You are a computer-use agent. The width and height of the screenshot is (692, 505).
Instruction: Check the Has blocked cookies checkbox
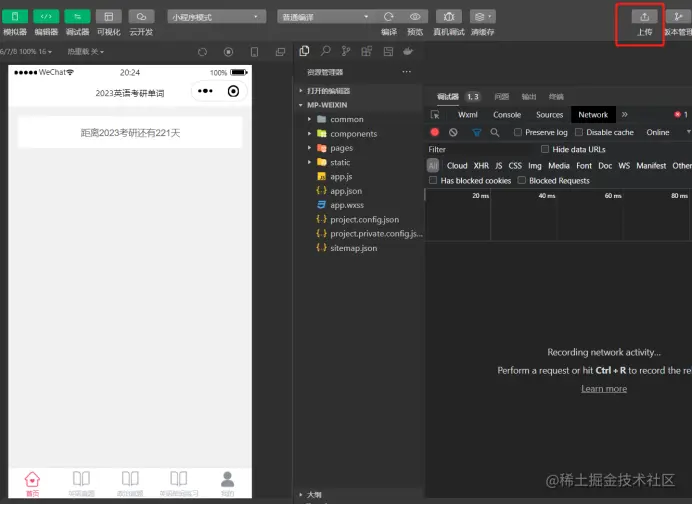433,180
